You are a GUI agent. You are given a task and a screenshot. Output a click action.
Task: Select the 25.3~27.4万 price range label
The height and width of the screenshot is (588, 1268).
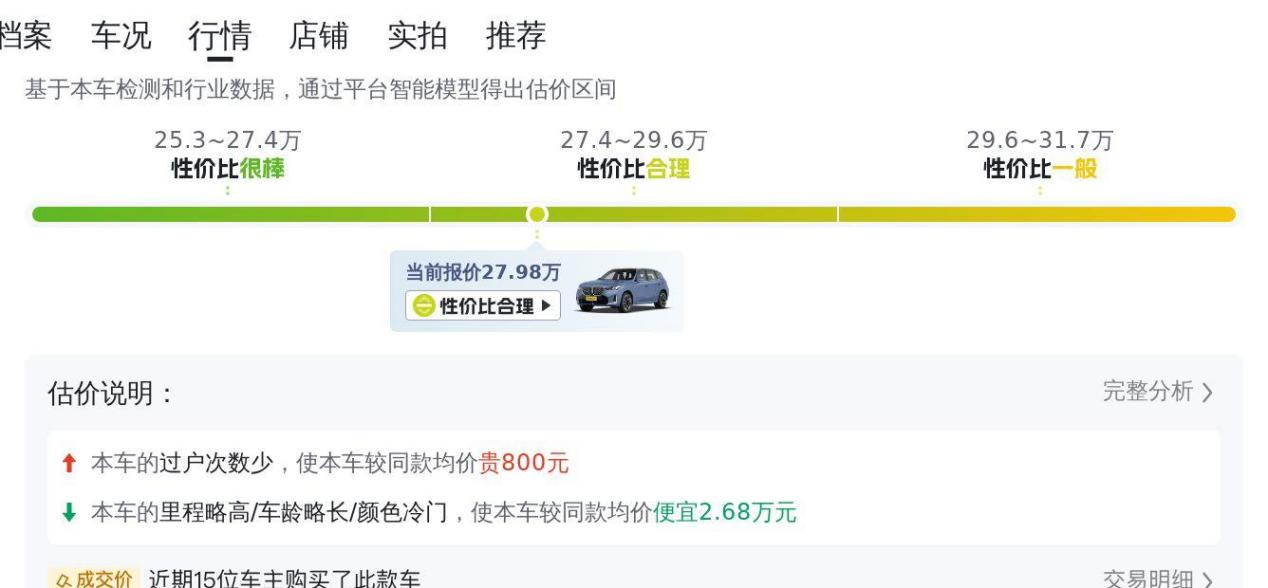point(227,141)
